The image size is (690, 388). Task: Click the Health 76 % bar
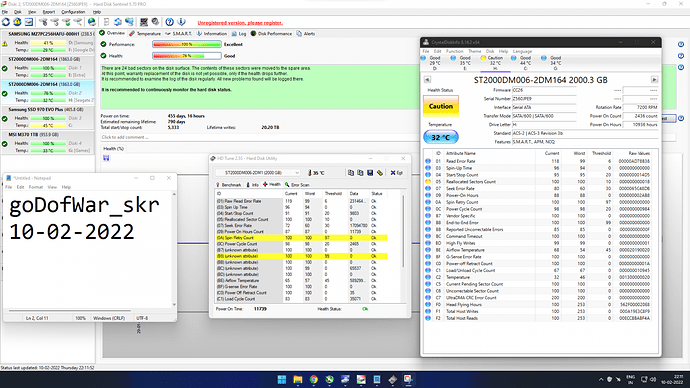click(187, 56)
